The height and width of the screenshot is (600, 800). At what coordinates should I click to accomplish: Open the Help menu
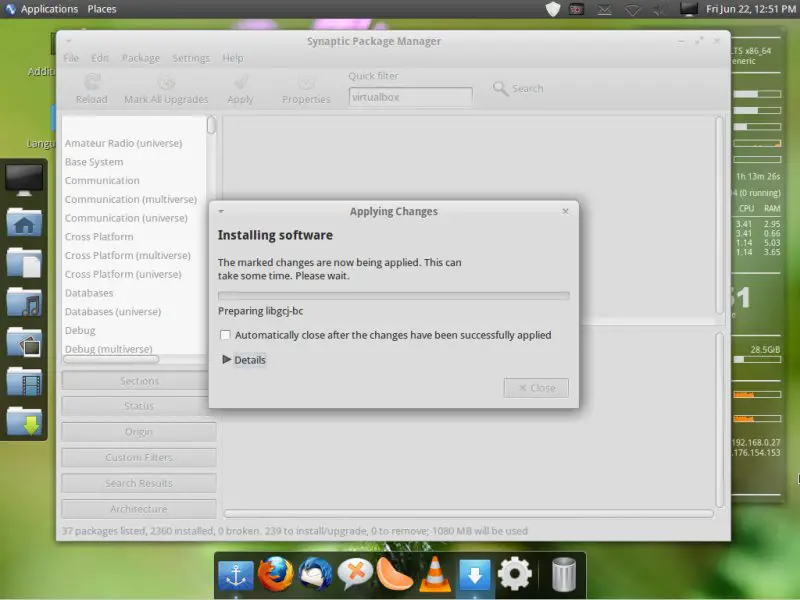[233, 58]
